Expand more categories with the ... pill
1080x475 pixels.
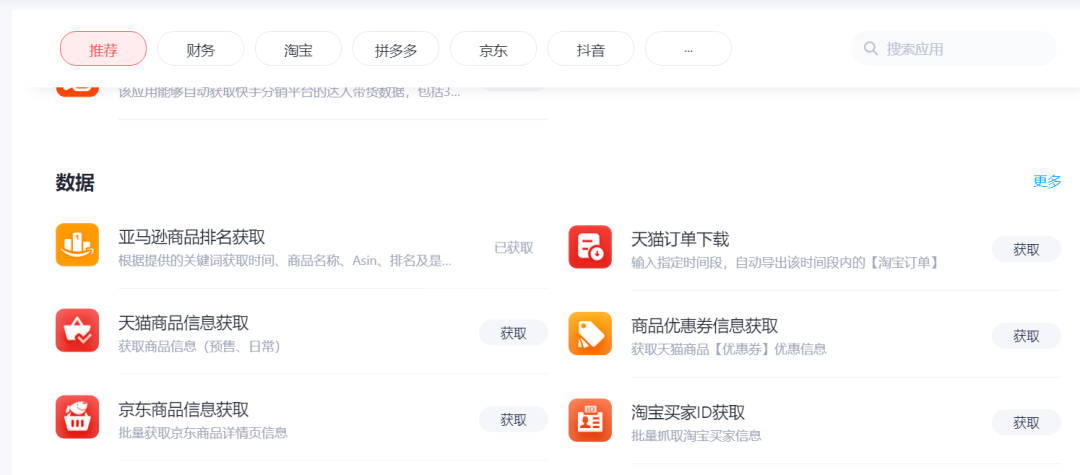688,49
